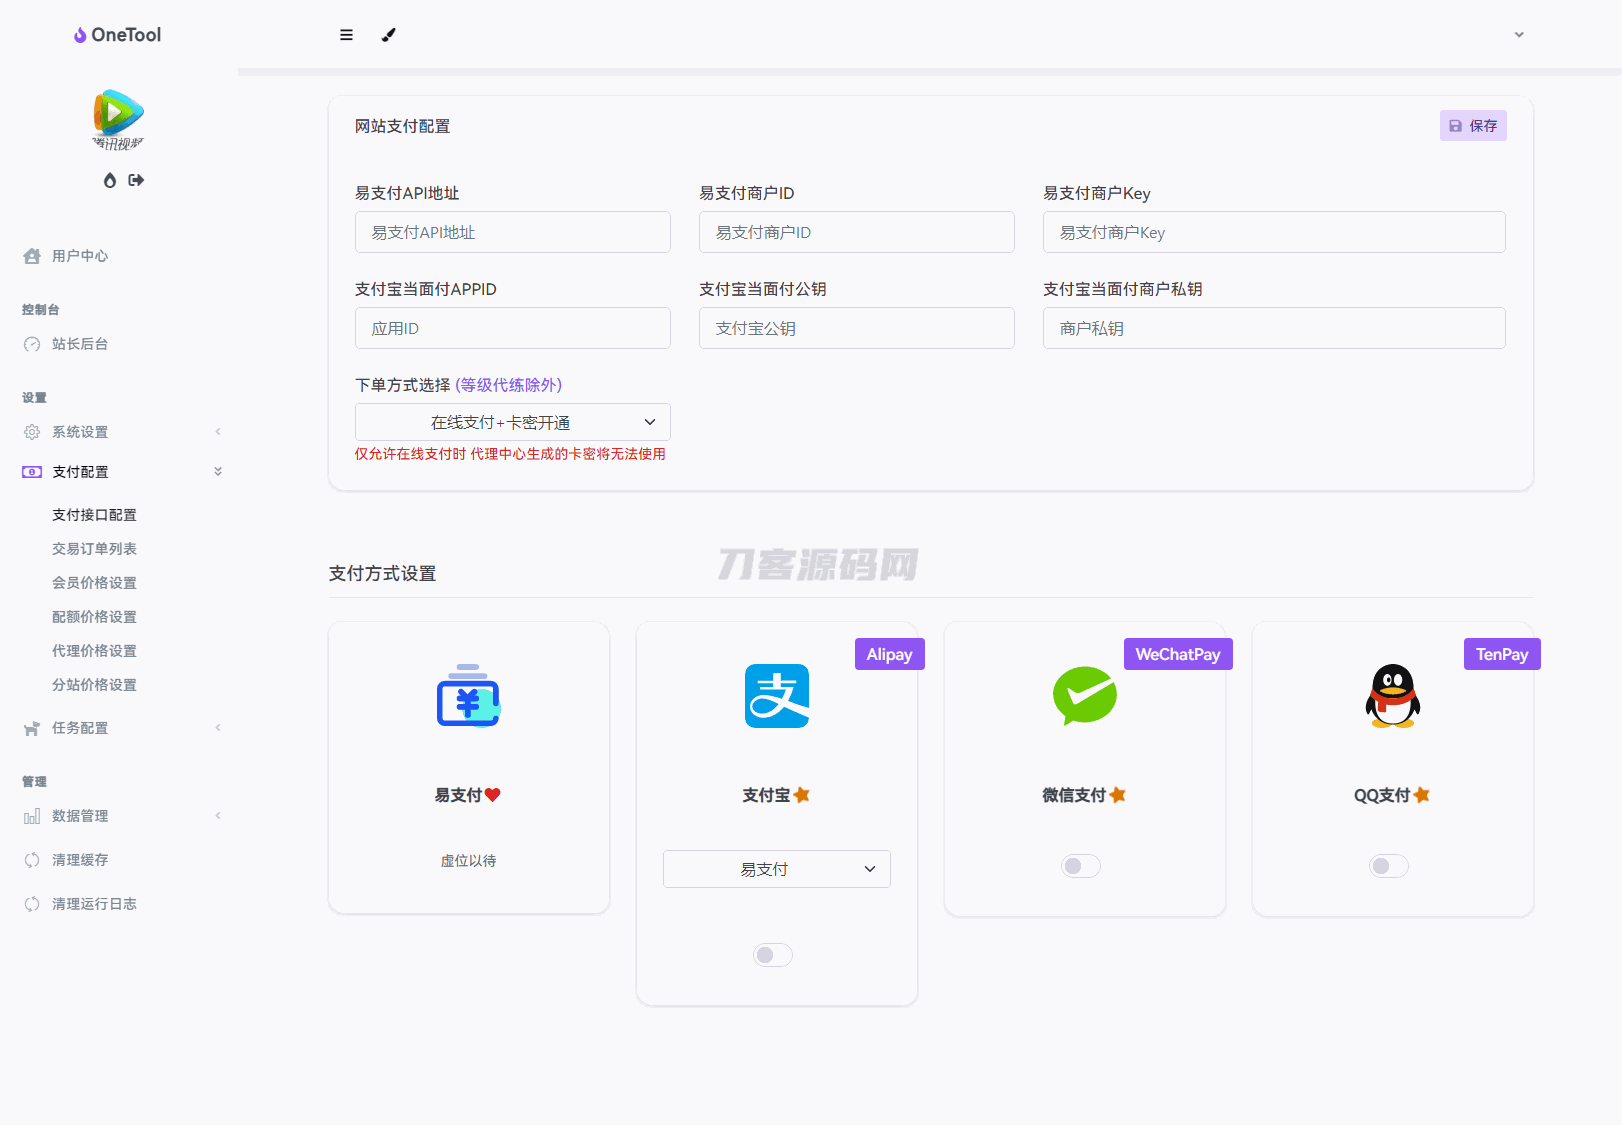Image resolution: width=1622 pixels, height=1125 pixels.
Task: Open the 下单方式选择 dropdown
Action: [x=512, y=422]
